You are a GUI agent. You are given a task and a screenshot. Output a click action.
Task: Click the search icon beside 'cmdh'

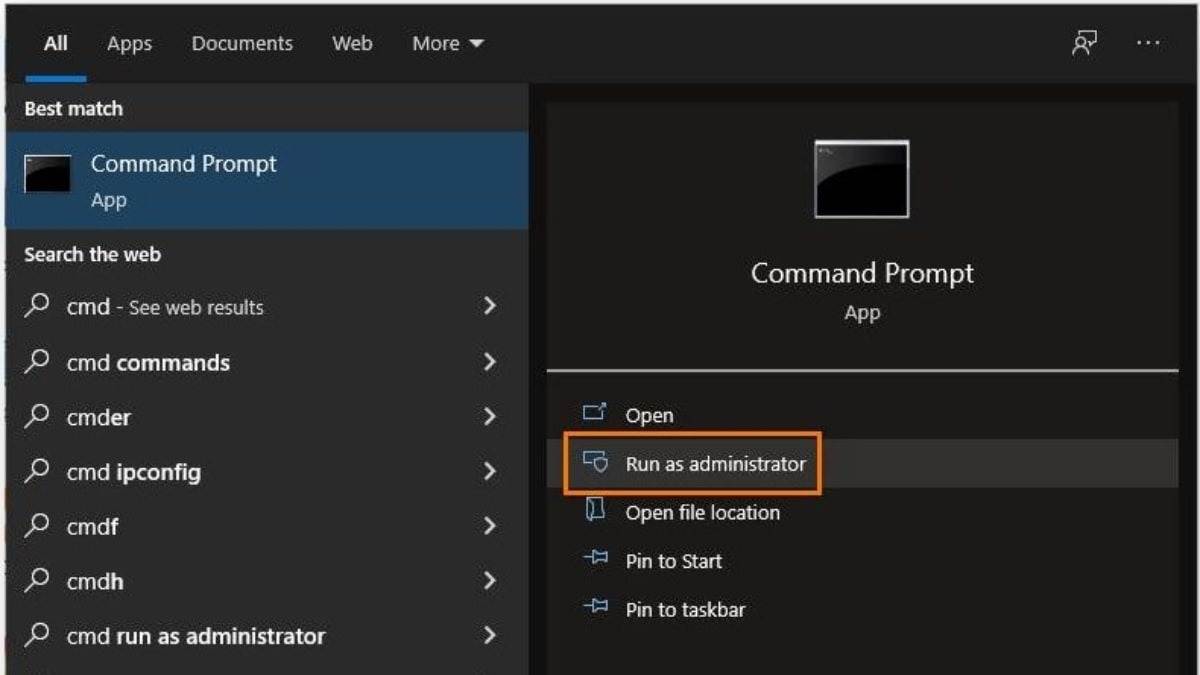point(37,580)
